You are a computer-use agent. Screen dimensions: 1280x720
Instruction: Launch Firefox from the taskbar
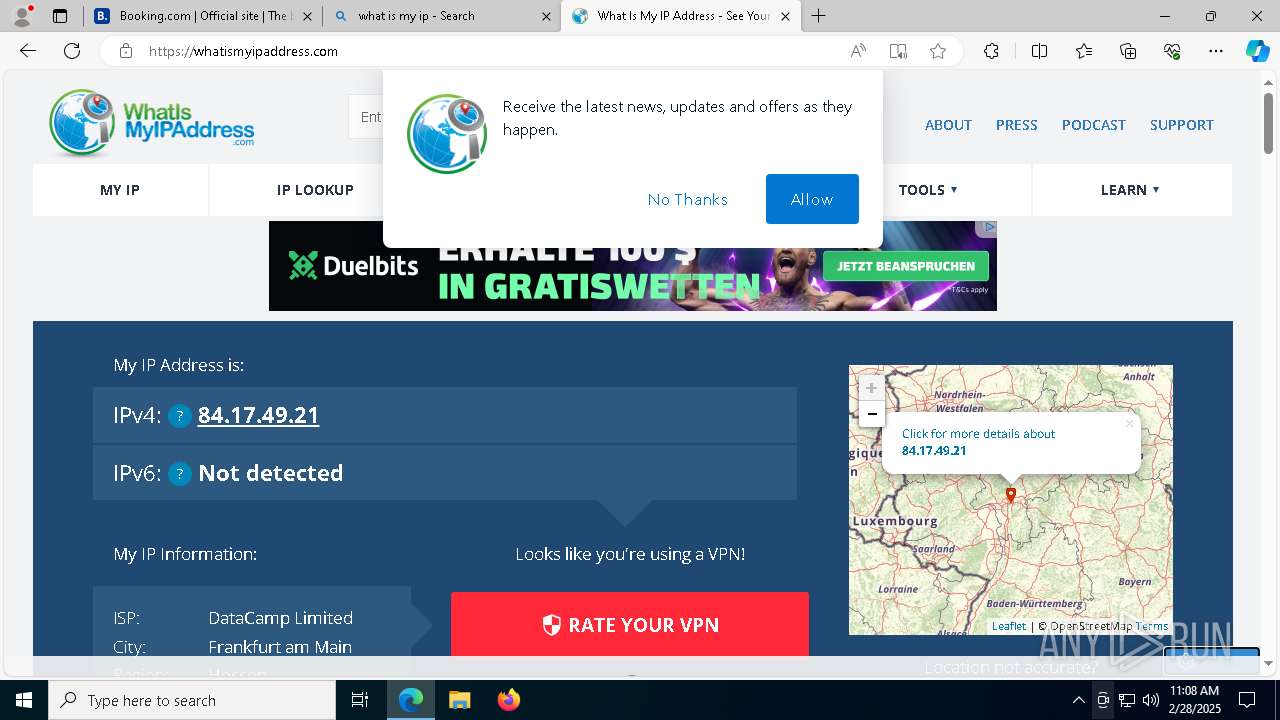(509, 700)
